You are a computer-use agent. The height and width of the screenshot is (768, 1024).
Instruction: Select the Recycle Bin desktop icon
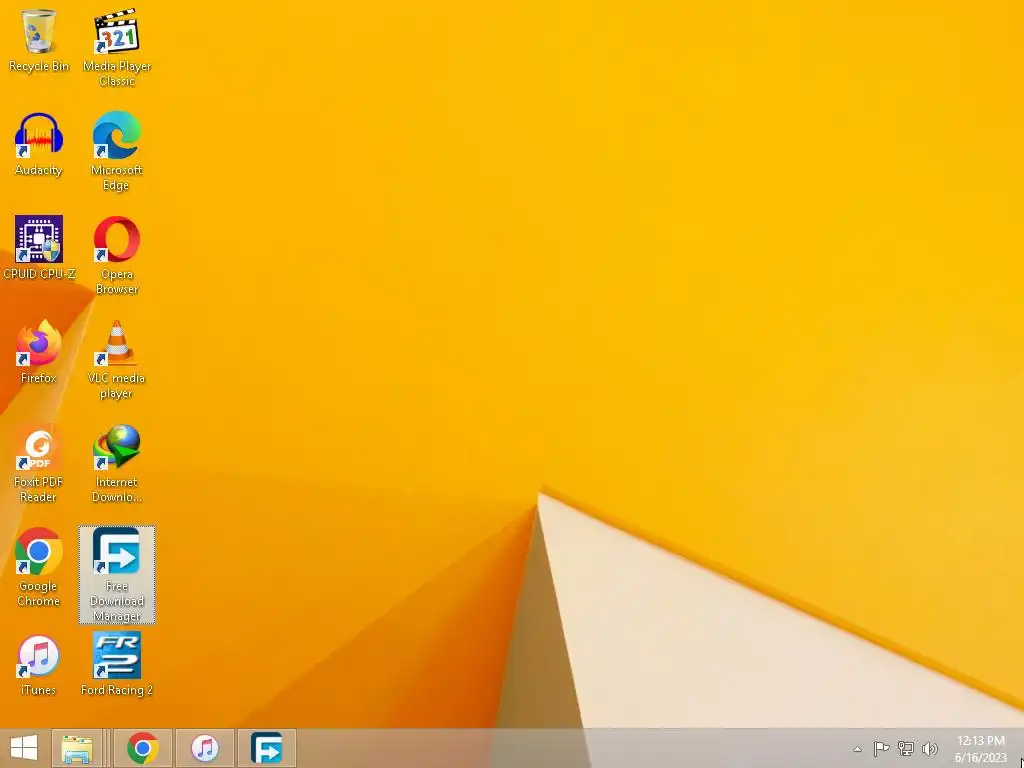39,40
